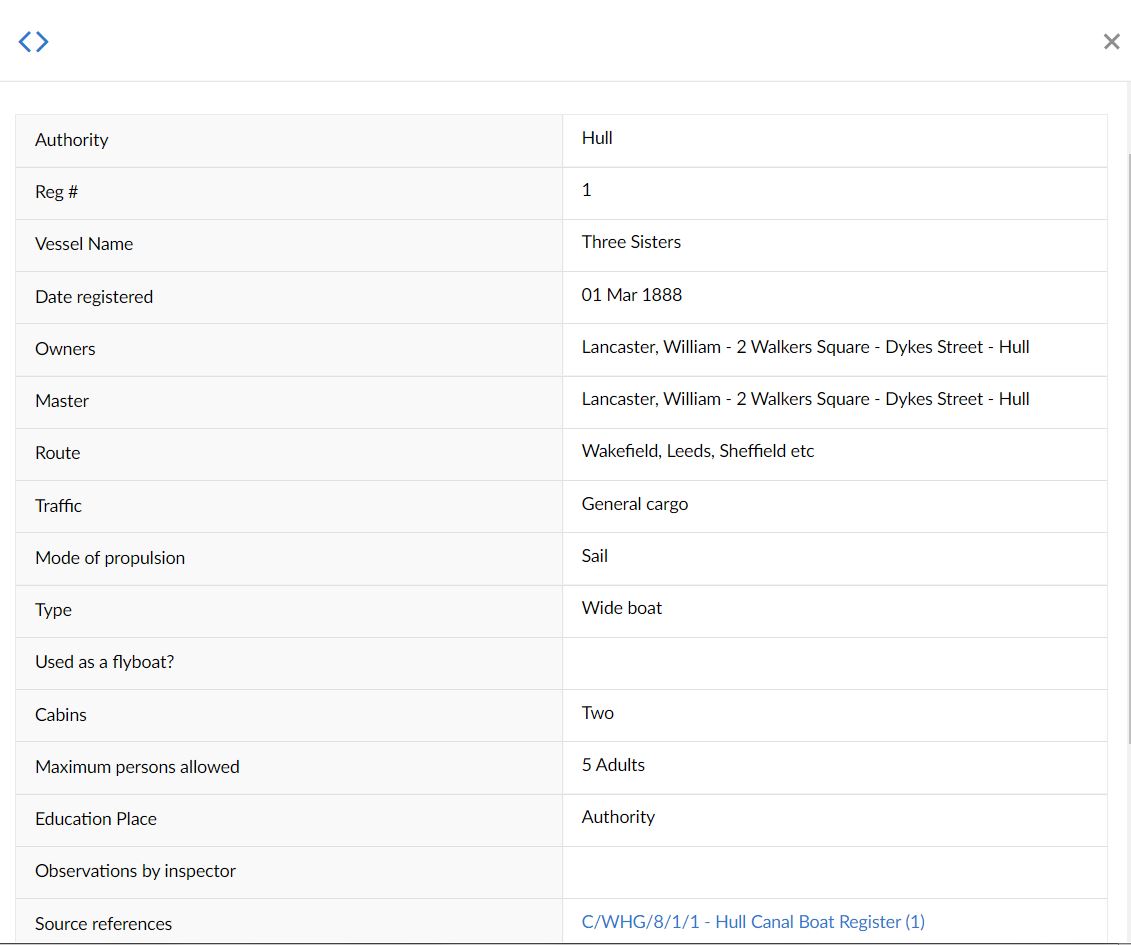Select the Cabins value Two
1131x945 pixels.
[597, 713]
